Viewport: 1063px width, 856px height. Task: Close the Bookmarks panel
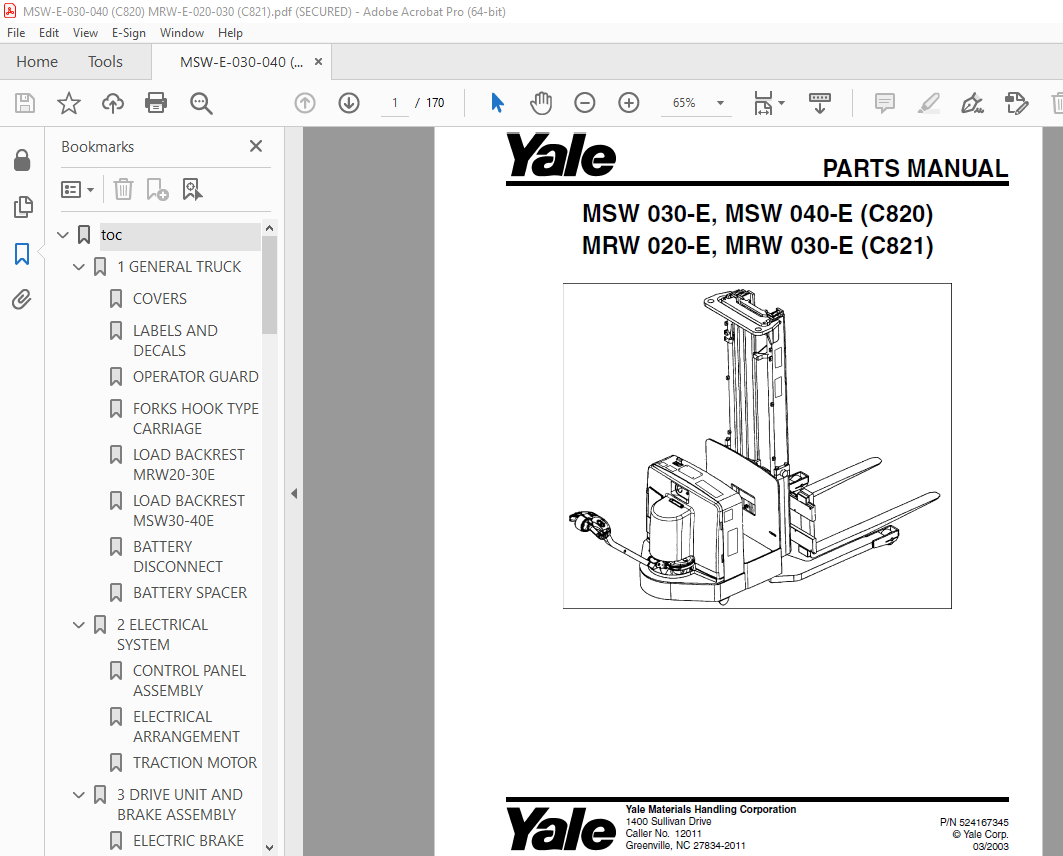click(x=256, y=146)
